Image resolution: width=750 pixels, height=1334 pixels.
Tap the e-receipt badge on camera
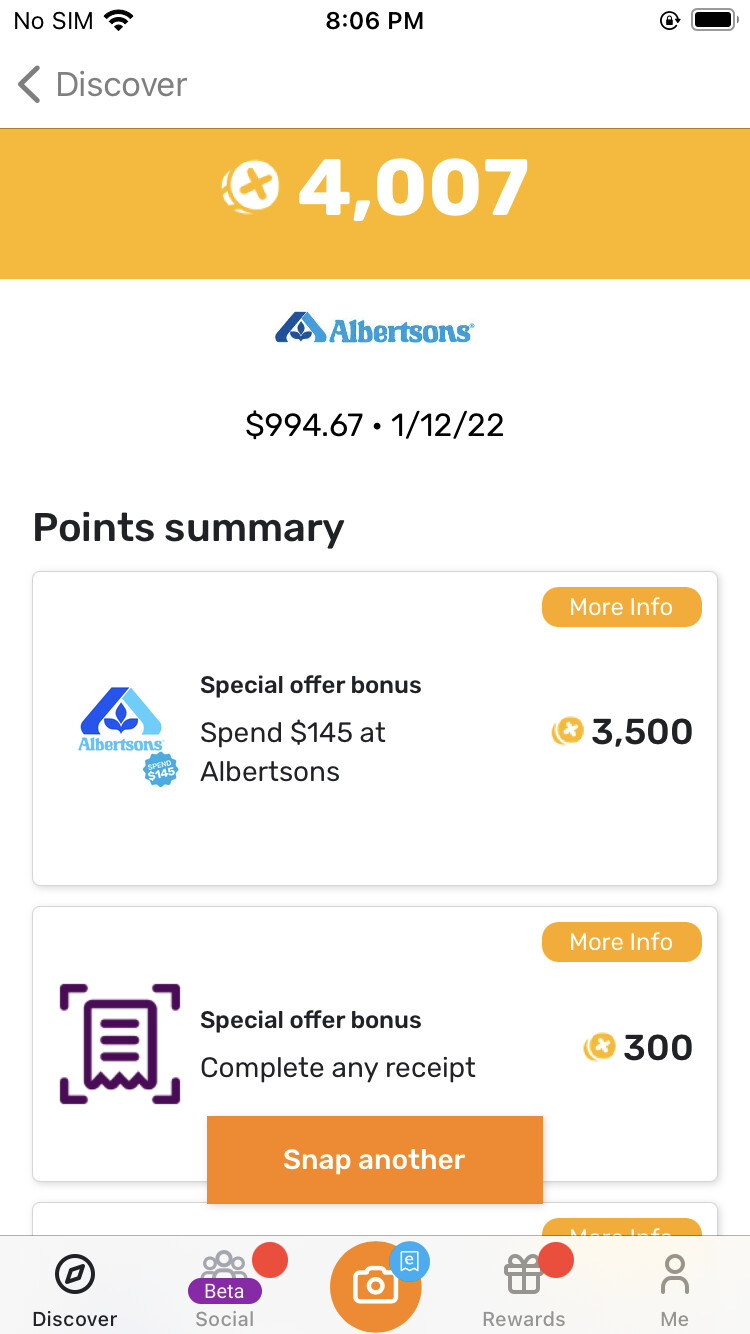(x=409, y=1261)
